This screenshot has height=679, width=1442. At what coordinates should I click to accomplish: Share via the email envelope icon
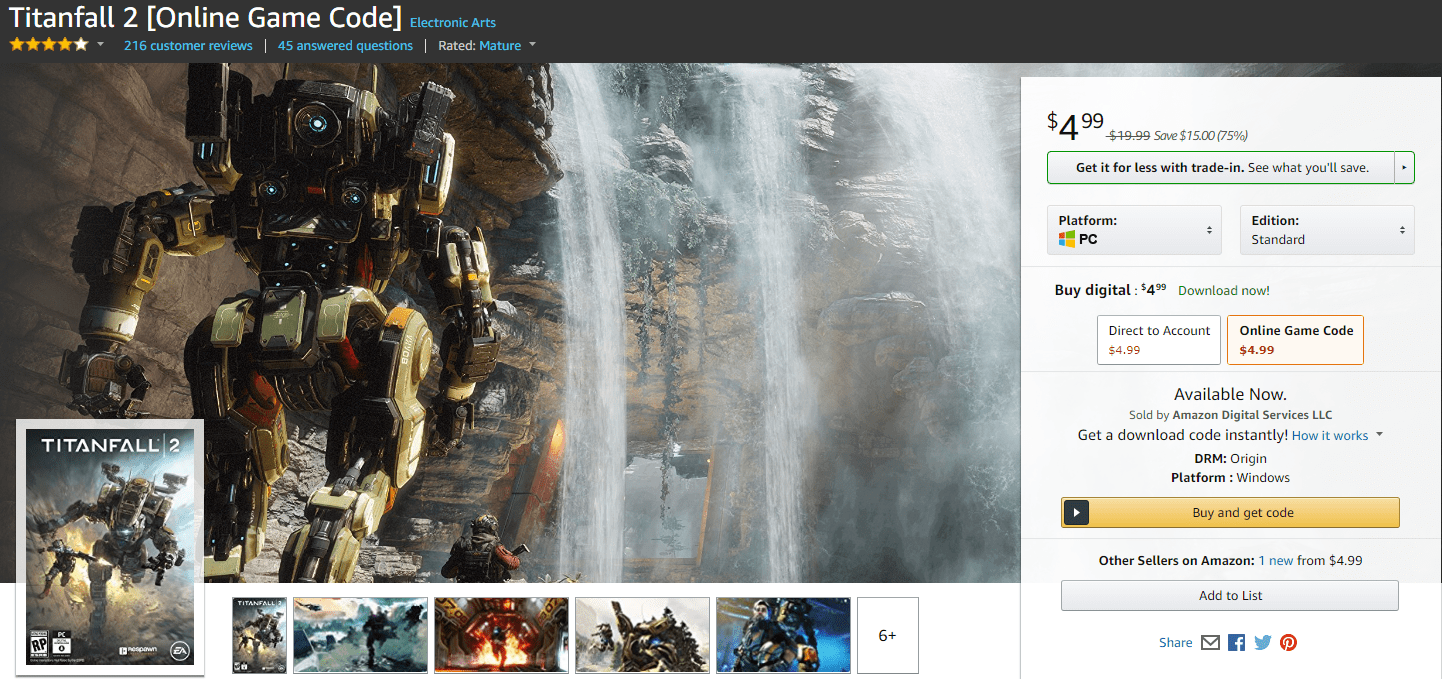[1210, 643]
